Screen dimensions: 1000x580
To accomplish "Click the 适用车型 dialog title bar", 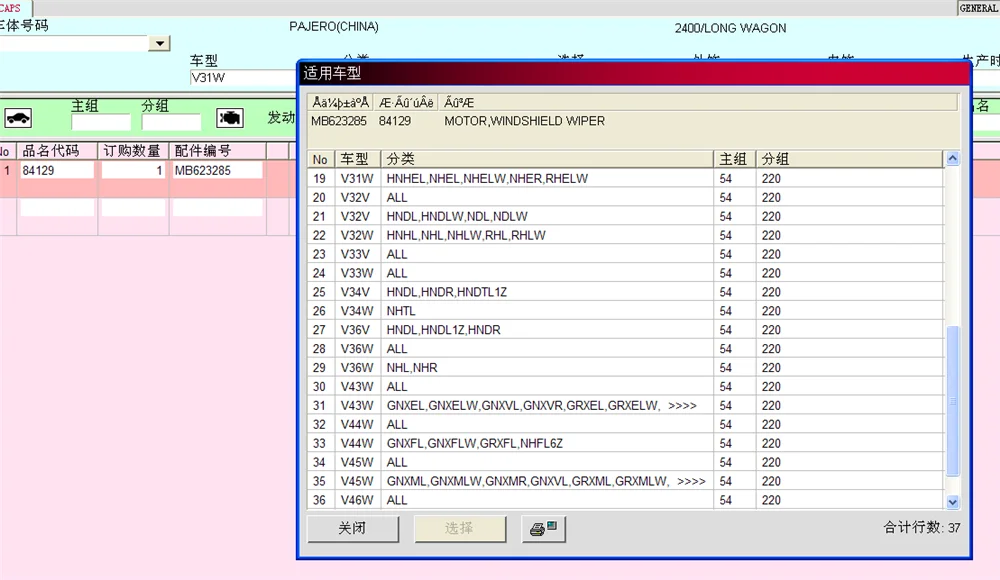I will tap(634, 73).
